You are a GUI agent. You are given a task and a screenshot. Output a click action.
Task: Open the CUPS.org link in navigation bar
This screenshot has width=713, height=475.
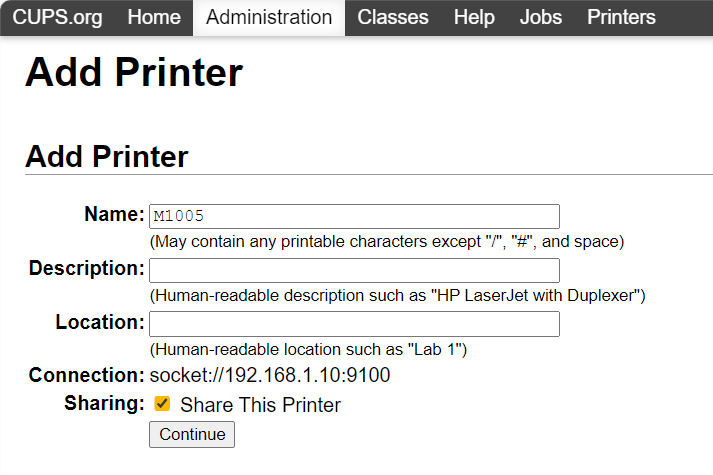click(58, 17)
